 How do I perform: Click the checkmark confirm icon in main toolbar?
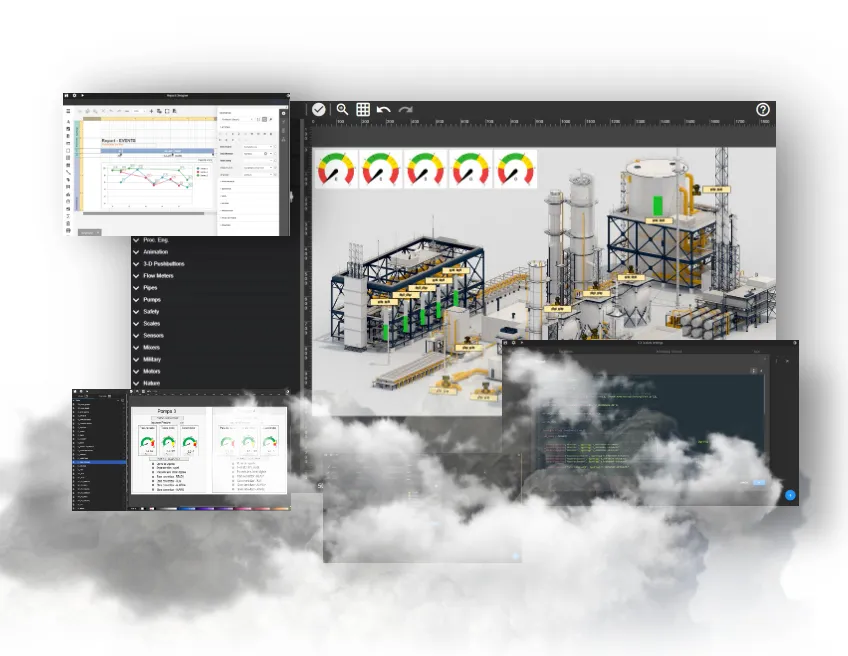(319, 109)
